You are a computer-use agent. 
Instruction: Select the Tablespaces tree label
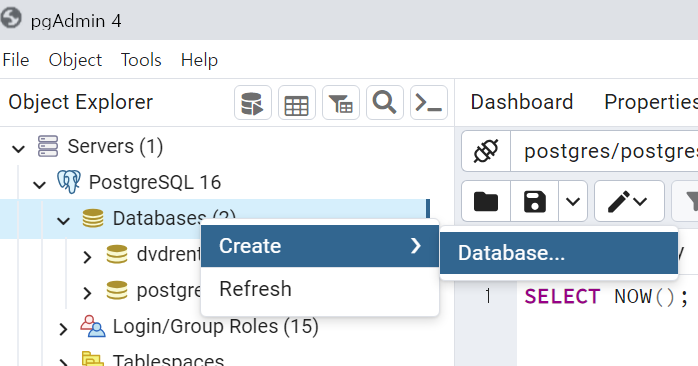tap(168, 359)
